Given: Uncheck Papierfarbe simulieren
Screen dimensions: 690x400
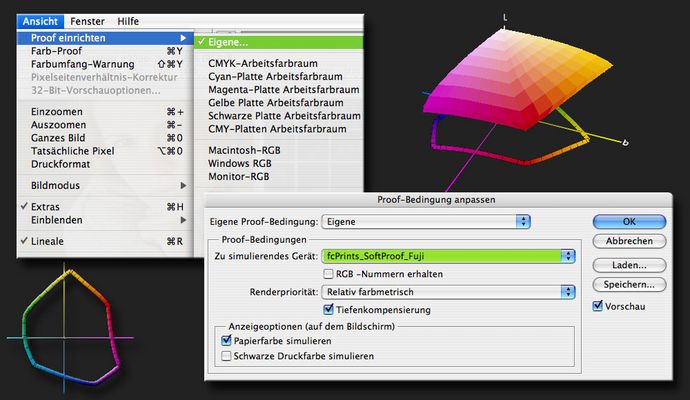Looking at the screenshot, I should (226, 341).
